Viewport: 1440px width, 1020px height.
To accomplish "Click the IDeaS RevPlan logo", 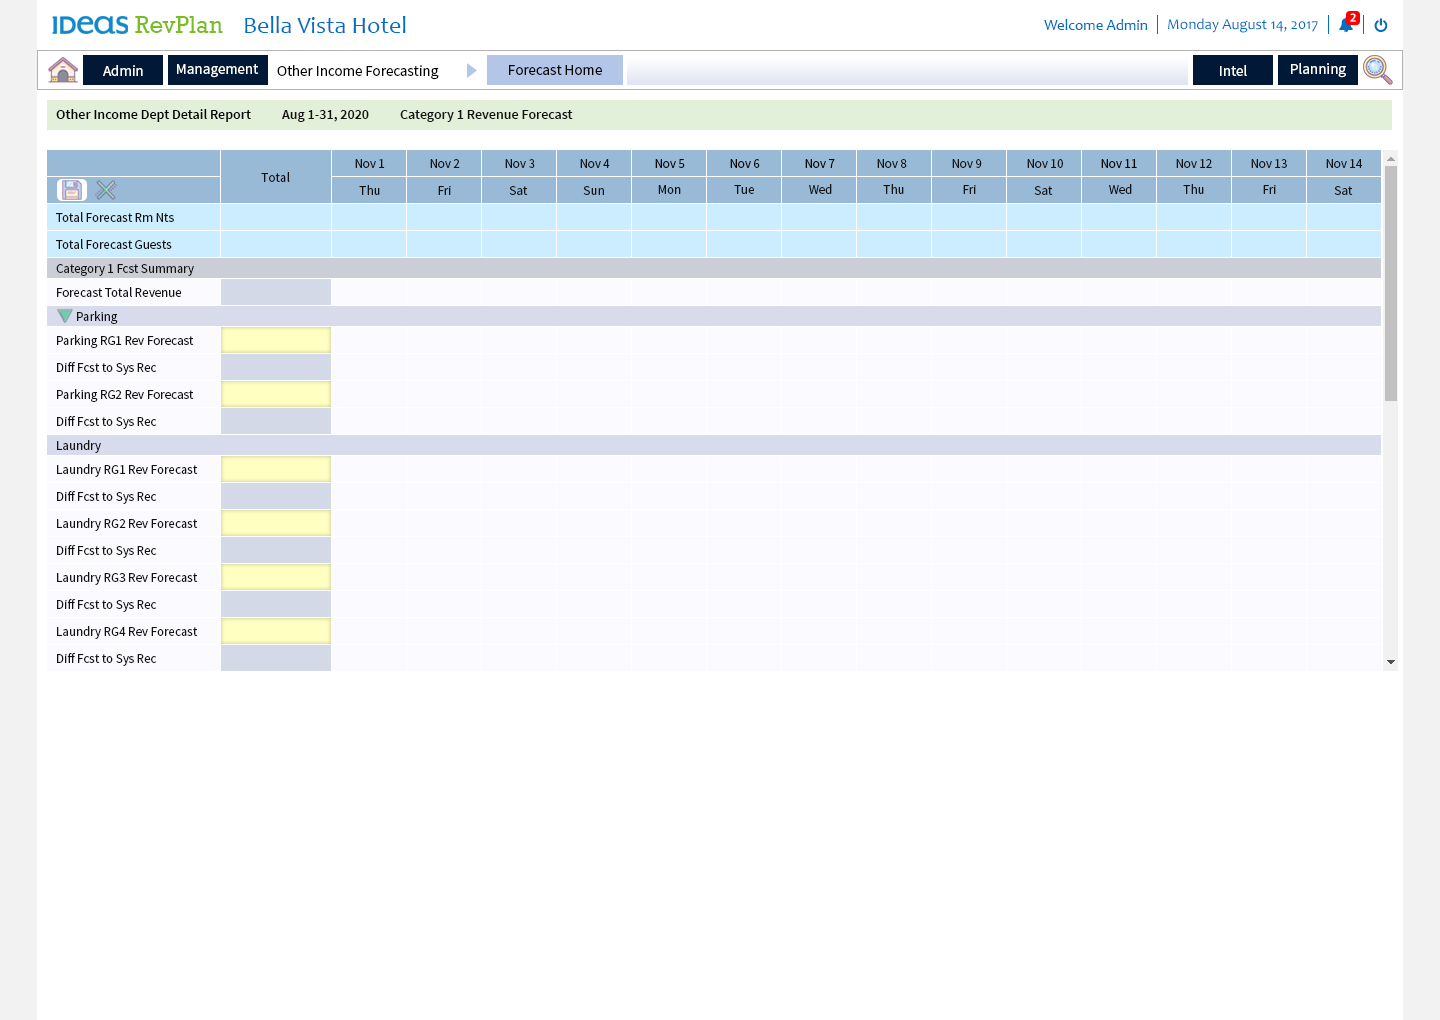I will (137, 25).
